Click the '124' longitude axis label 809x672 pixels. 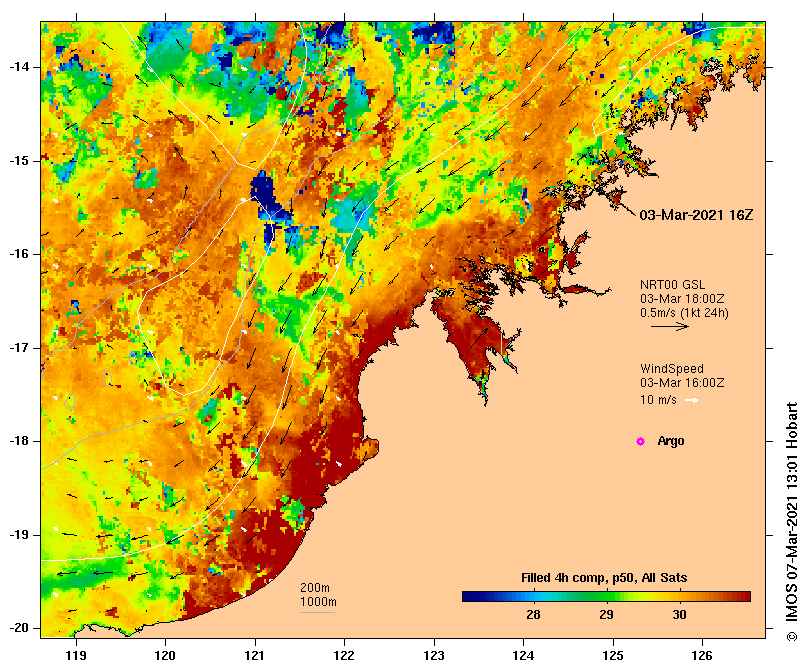pyautogui.click(x=523, y=655)
